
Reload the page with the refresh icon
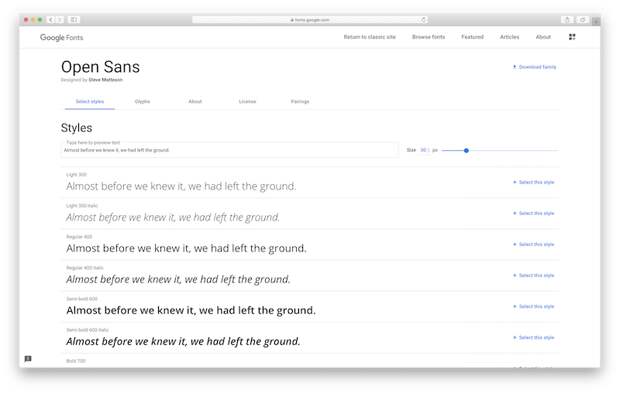tap(423, 20)
